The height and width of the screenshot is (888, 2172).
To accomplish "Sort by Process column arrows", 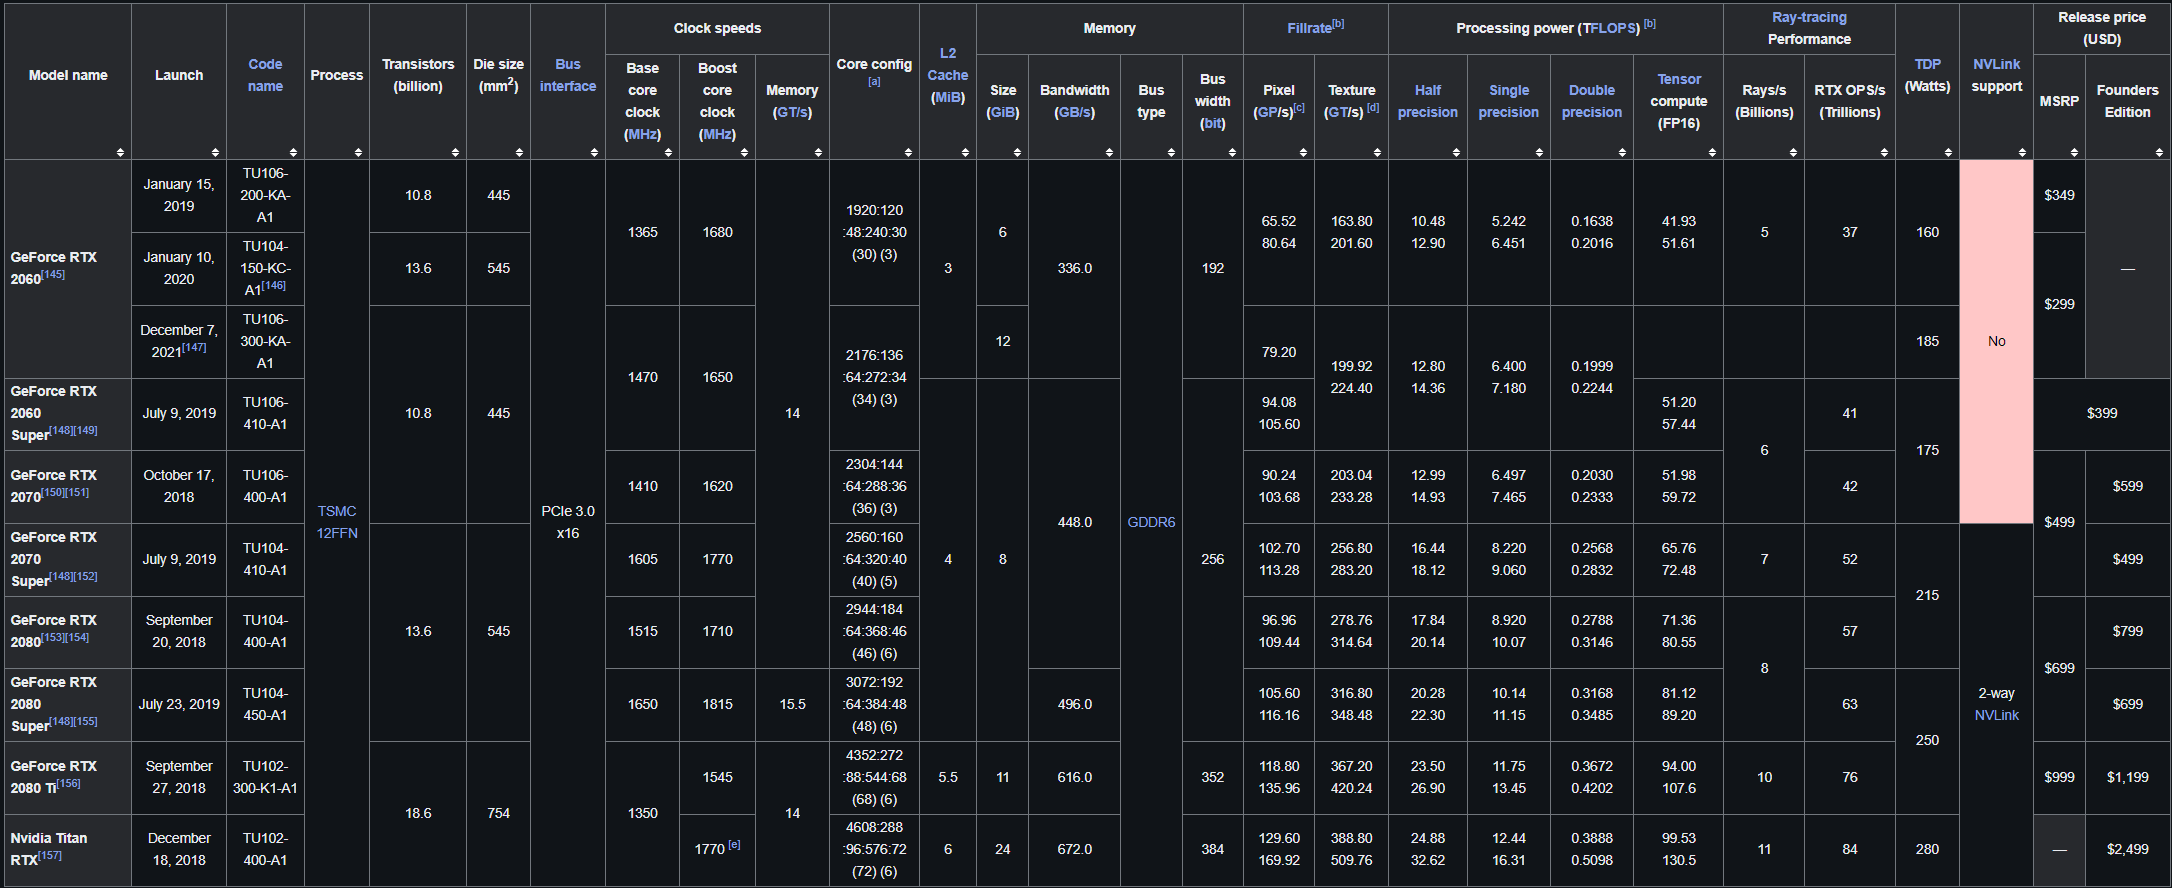I will [358, 152].
